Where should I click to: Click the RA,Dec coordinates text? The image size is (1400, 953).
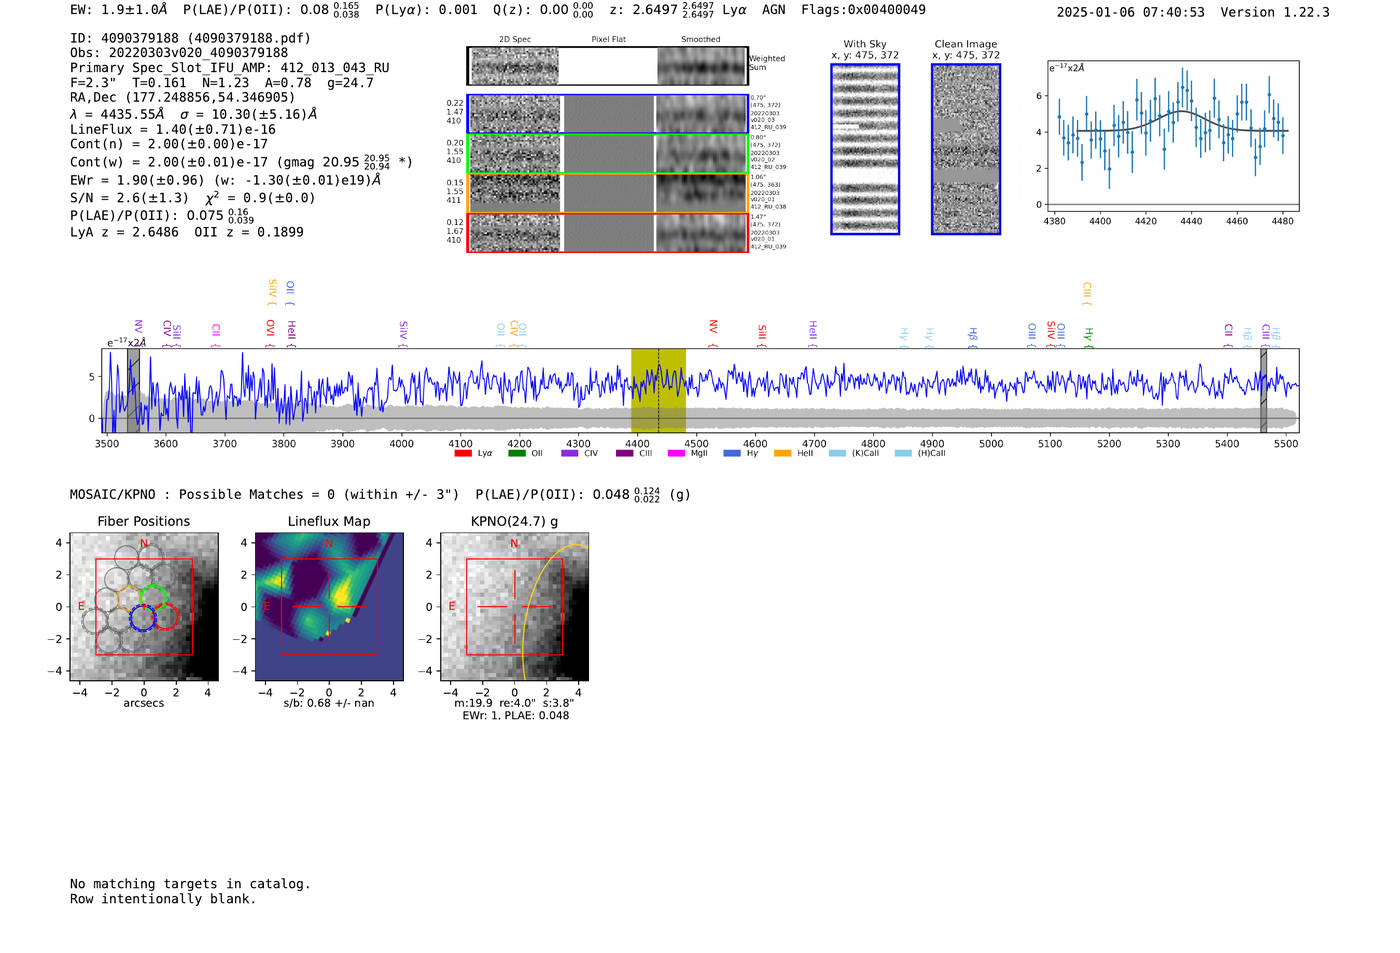tap(183, 97)
